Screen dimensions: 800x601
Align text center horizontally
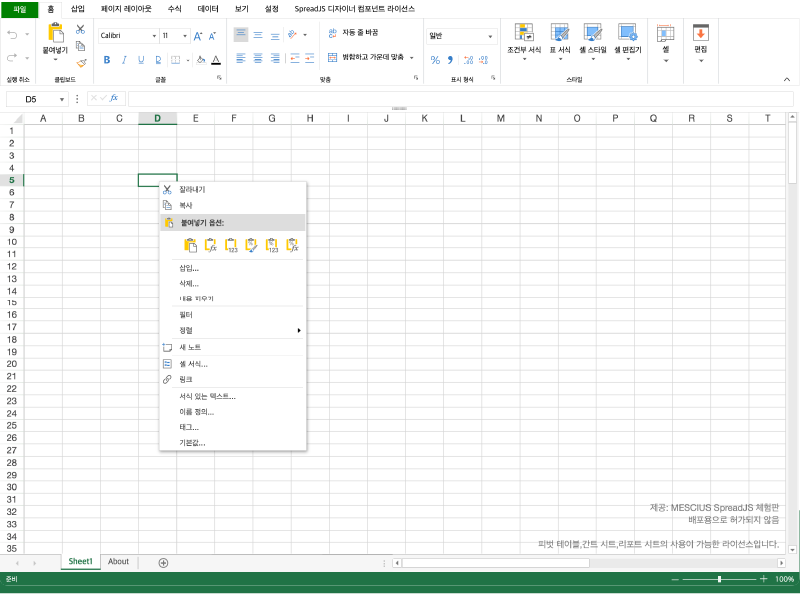258,58
